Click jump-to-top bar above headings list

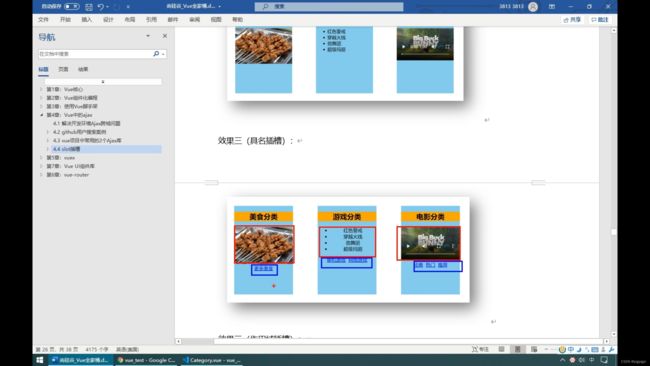tap(103, 82)
